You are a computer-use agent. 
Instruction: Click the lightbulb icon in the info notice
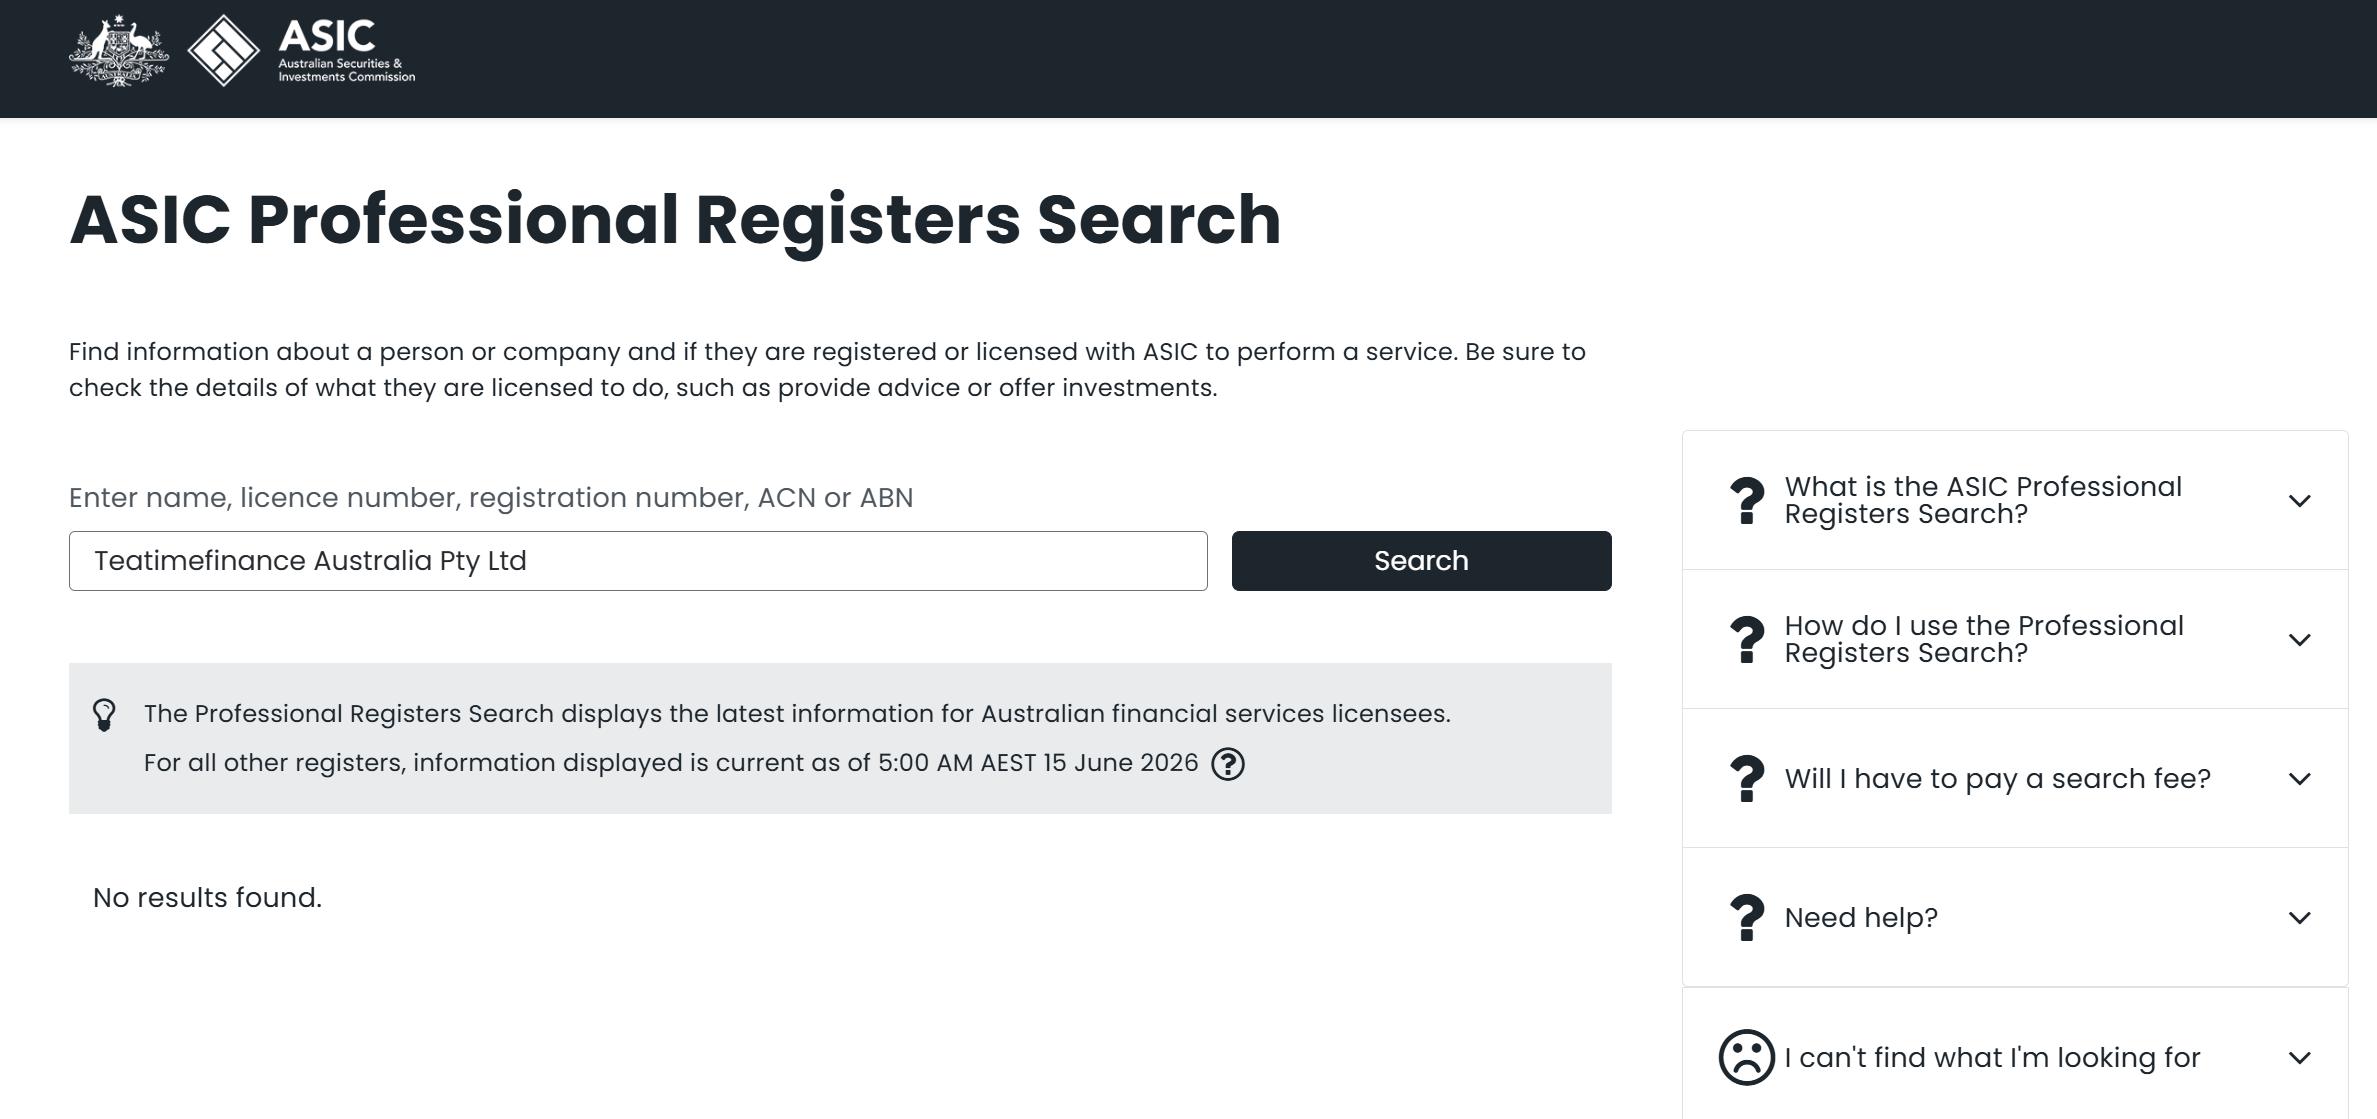tap(104, 715)
